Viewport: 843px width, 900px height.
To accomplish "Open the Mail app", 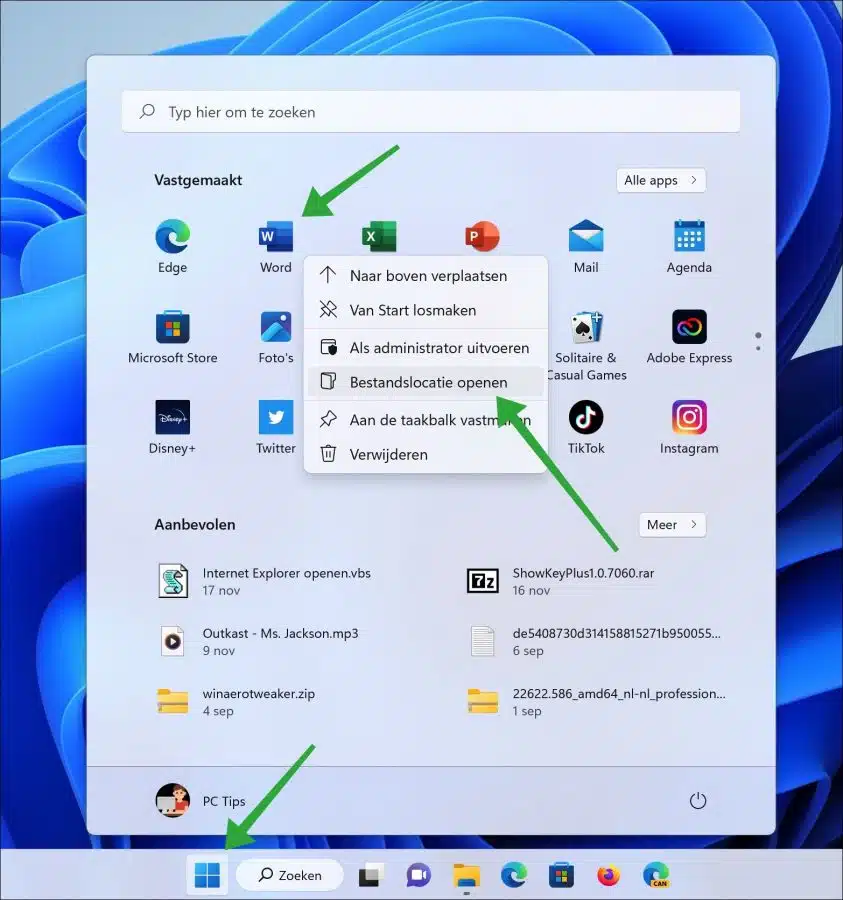I will point(585,246).
